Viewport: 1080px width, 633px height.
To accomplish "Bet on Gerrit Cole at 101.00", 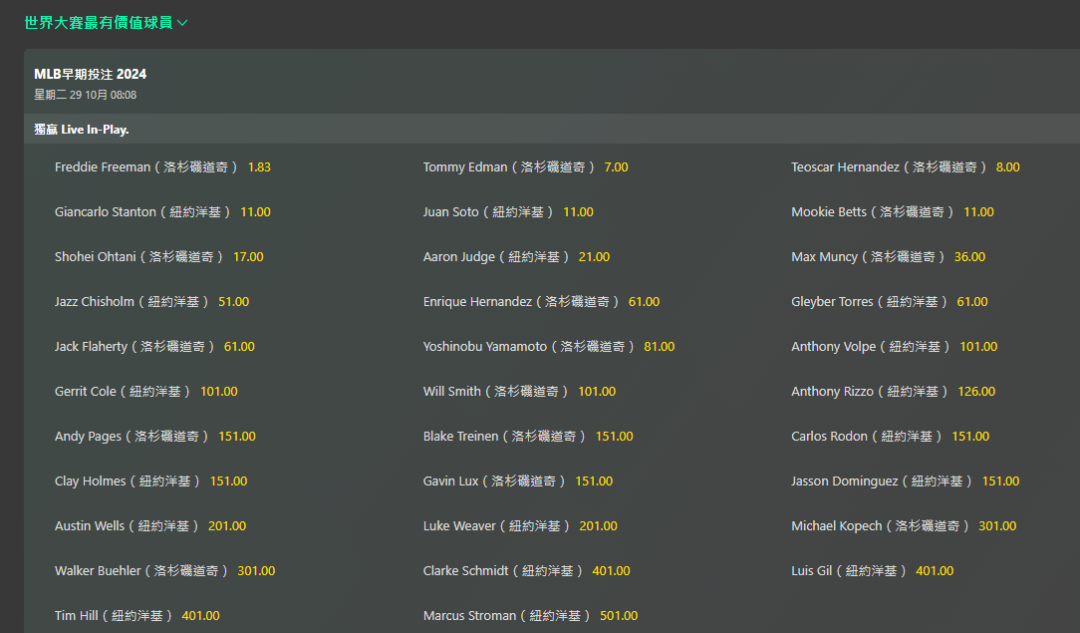I will pyautogui.click(x=146, y=391).
